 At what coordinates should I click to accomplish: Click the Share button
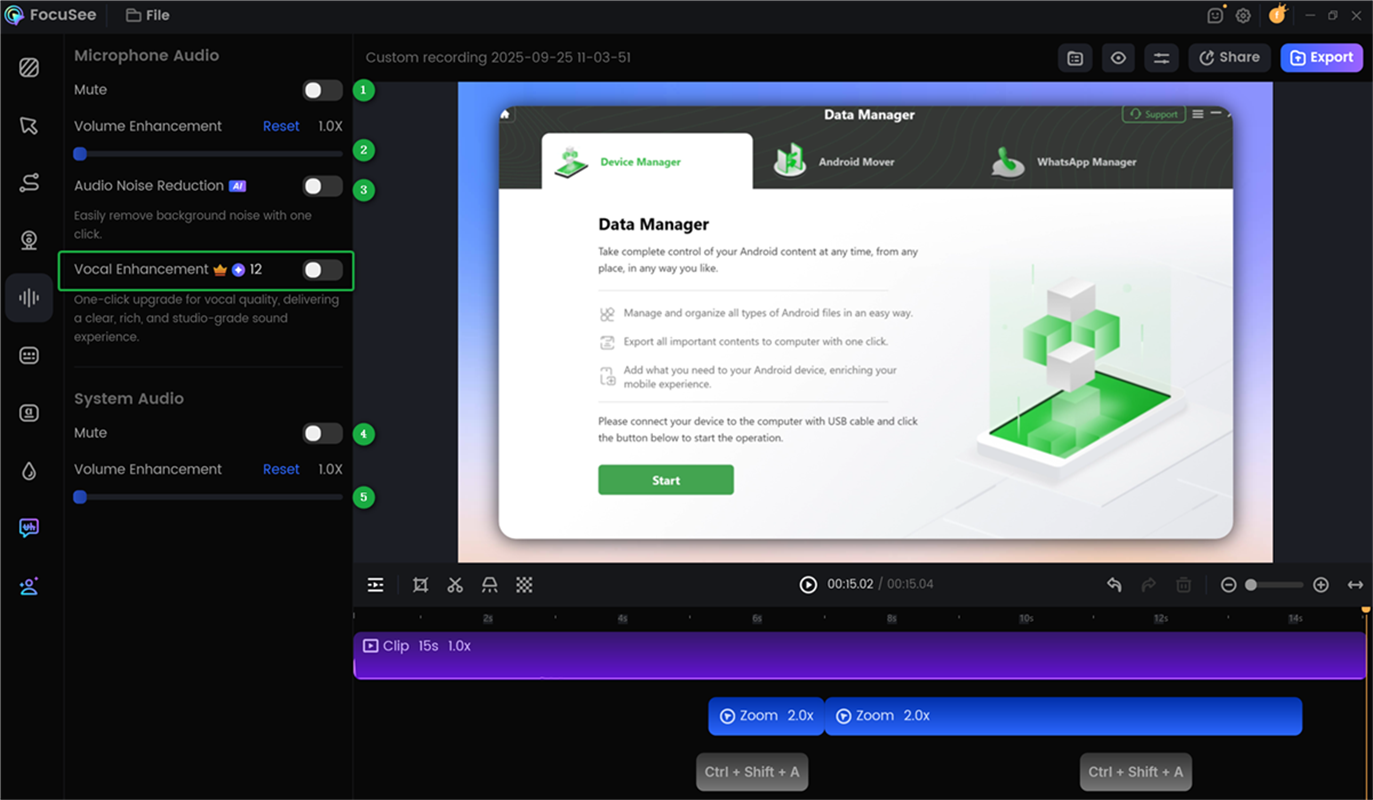[1229, 58]
